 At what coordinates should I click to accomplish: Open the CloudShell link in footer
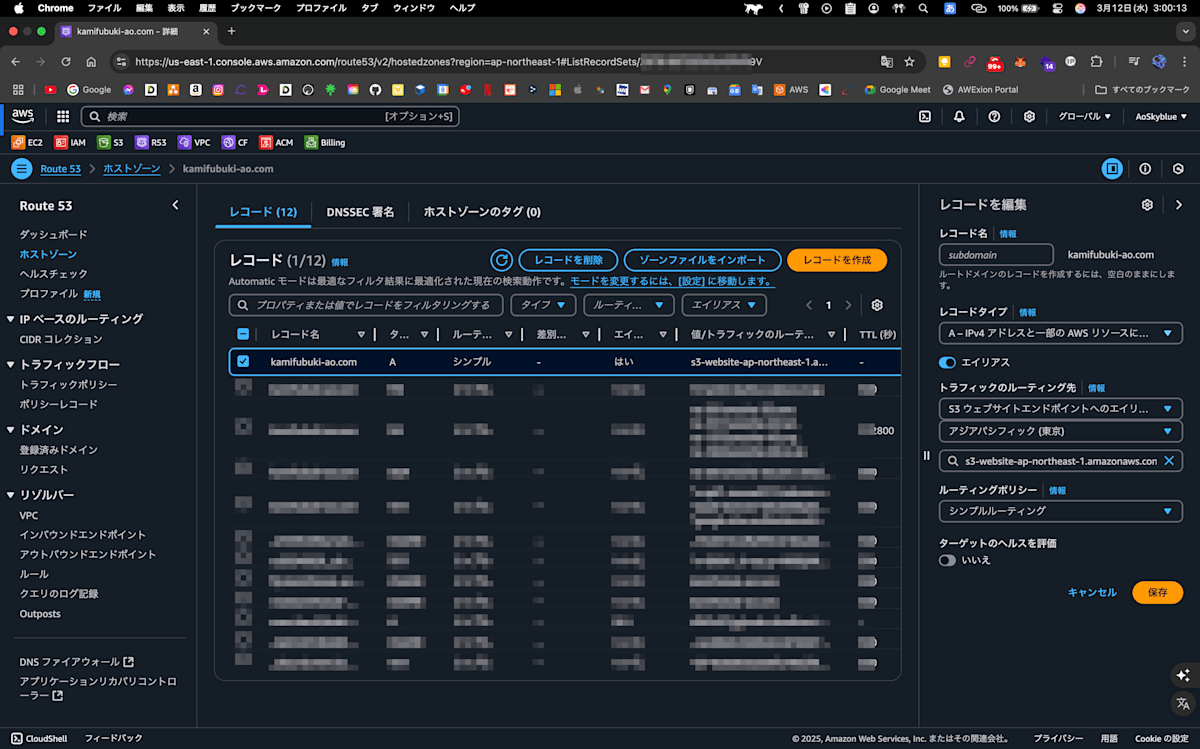pyautogui.click(x=38, y=738)
